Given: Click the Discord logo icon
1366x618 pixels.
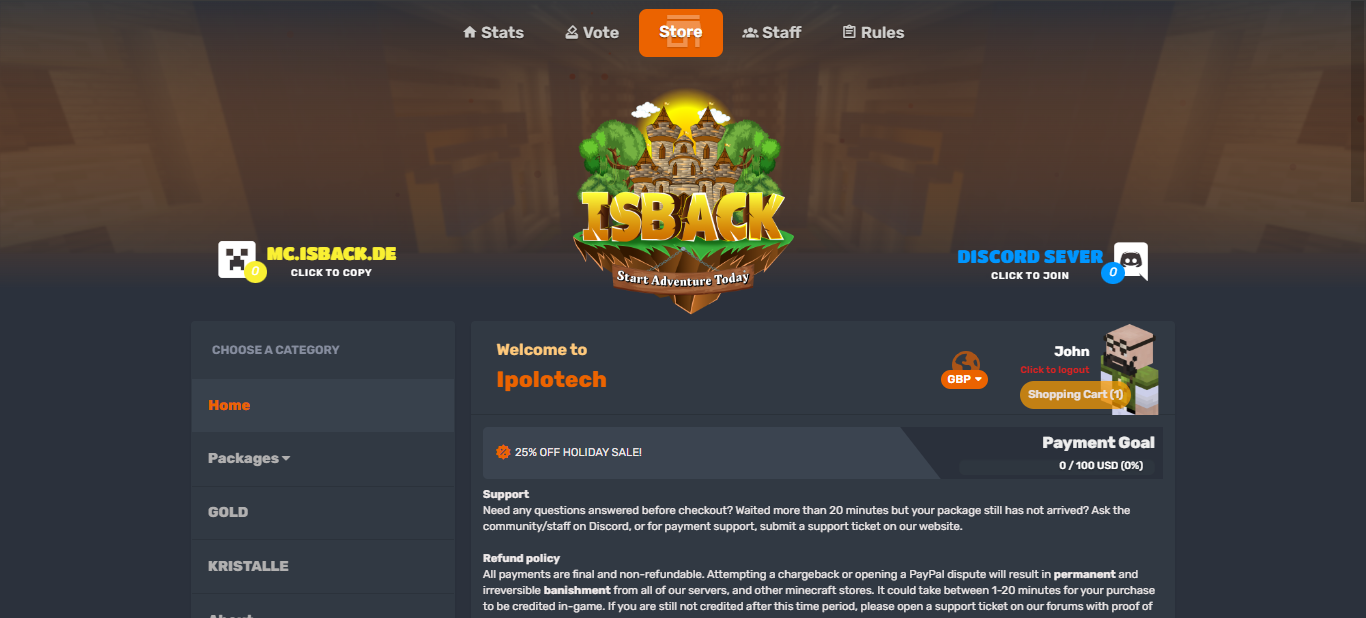Looking at the screenshot, I should pos(1131,260).
